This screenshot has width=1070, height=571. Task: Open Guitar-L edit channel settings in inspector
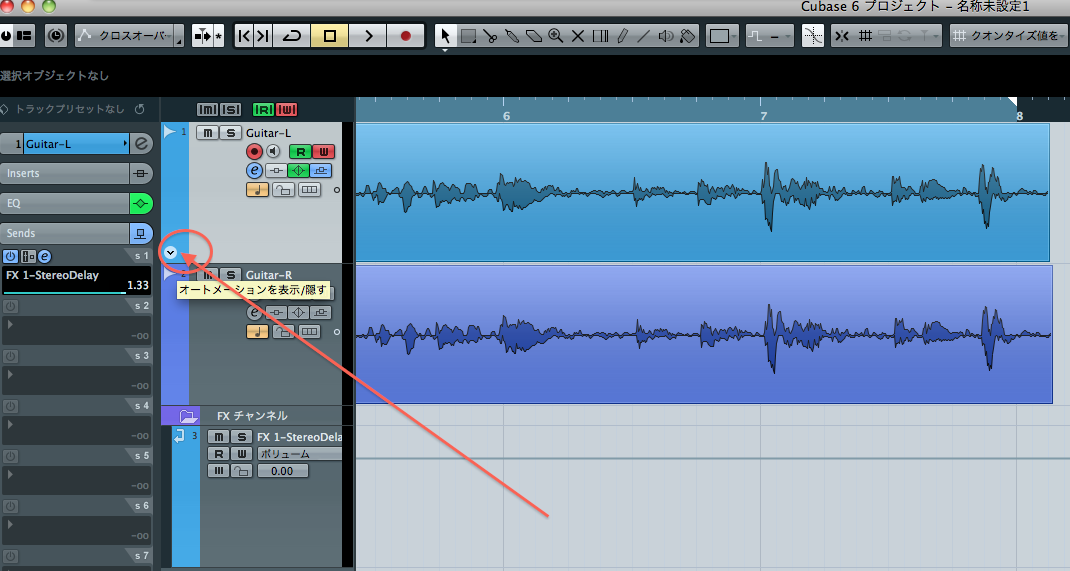(x=142, y=144)
